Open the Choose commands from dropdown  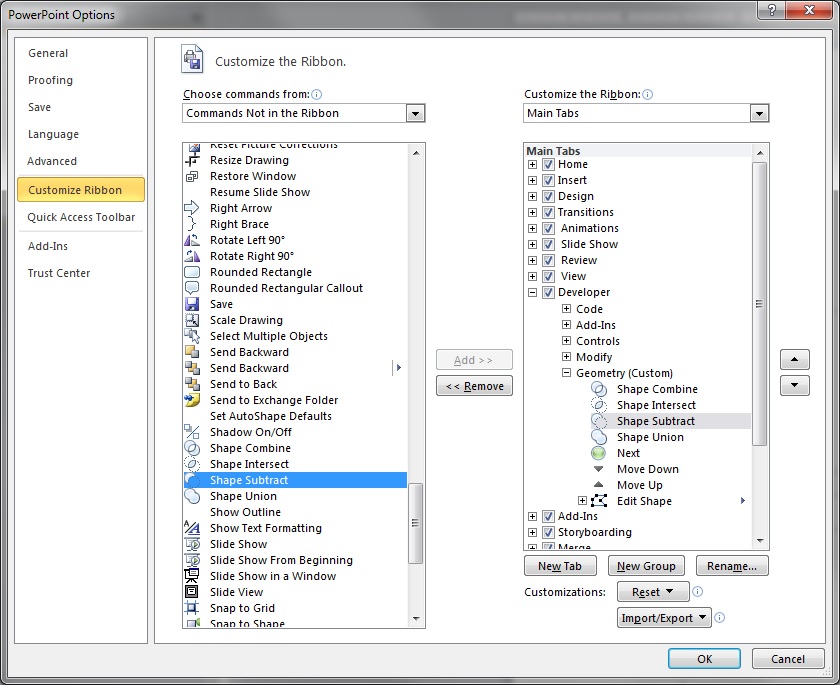[x=415, y=113]
